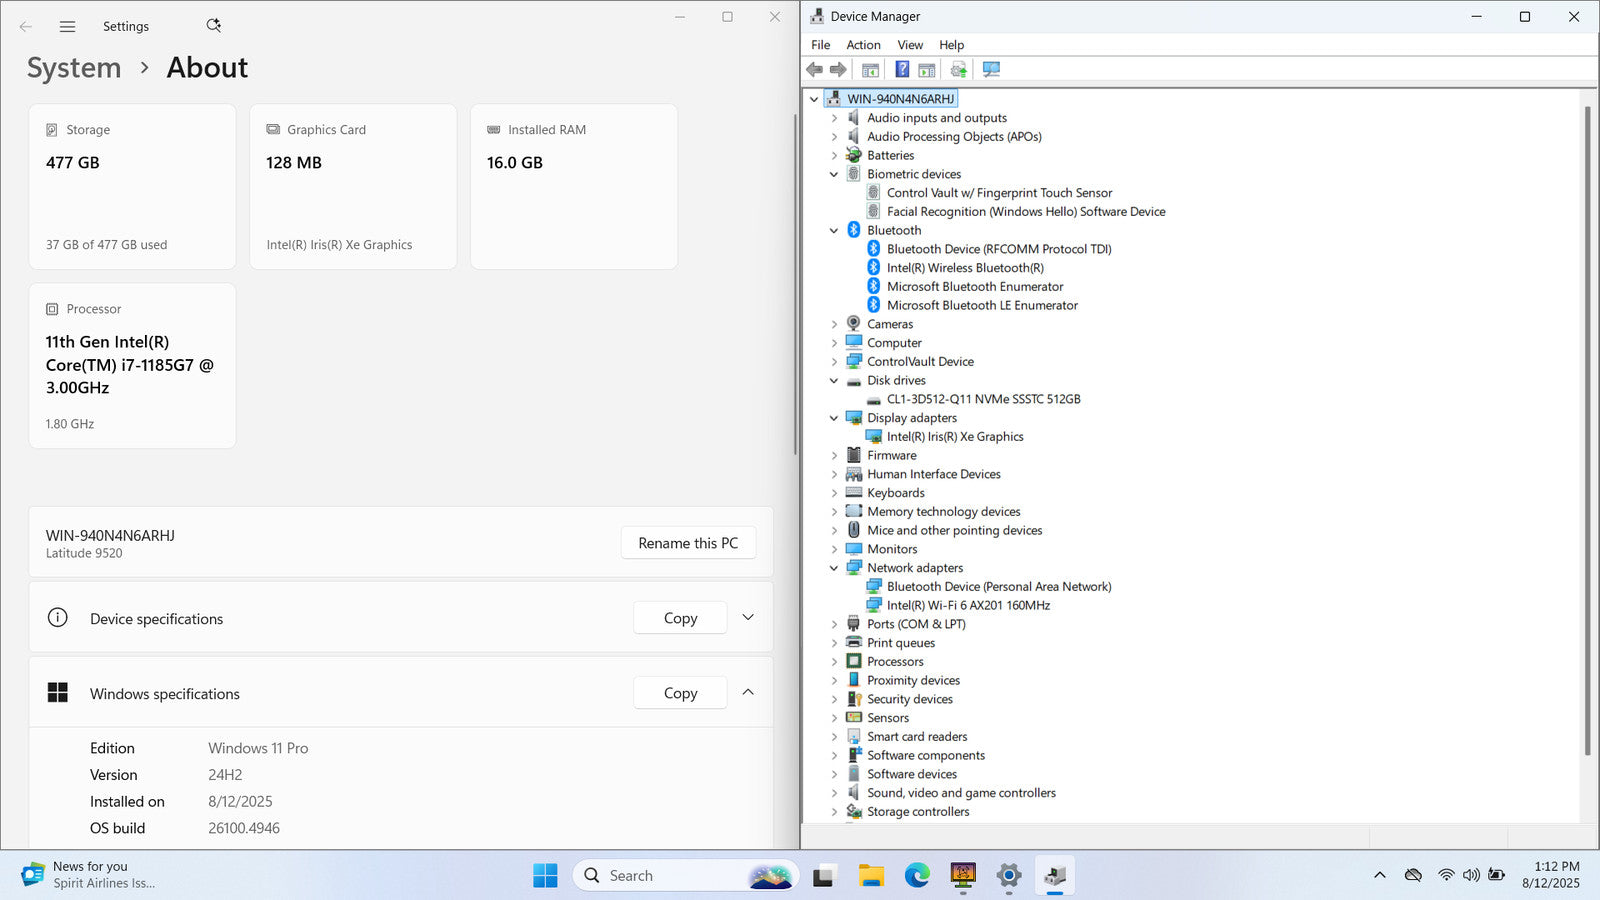Viewport: 1600px width, 900px height.
Task: Click Scan for hardware changes monitor icon
Action: tap(991, 69)
